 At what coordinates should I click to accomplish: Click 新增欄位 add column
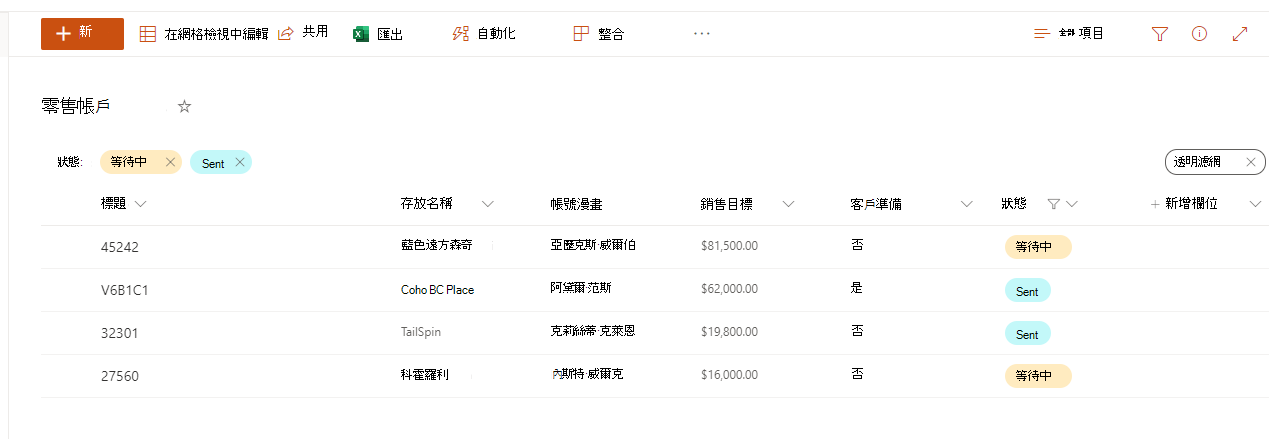coord(1184,204)
